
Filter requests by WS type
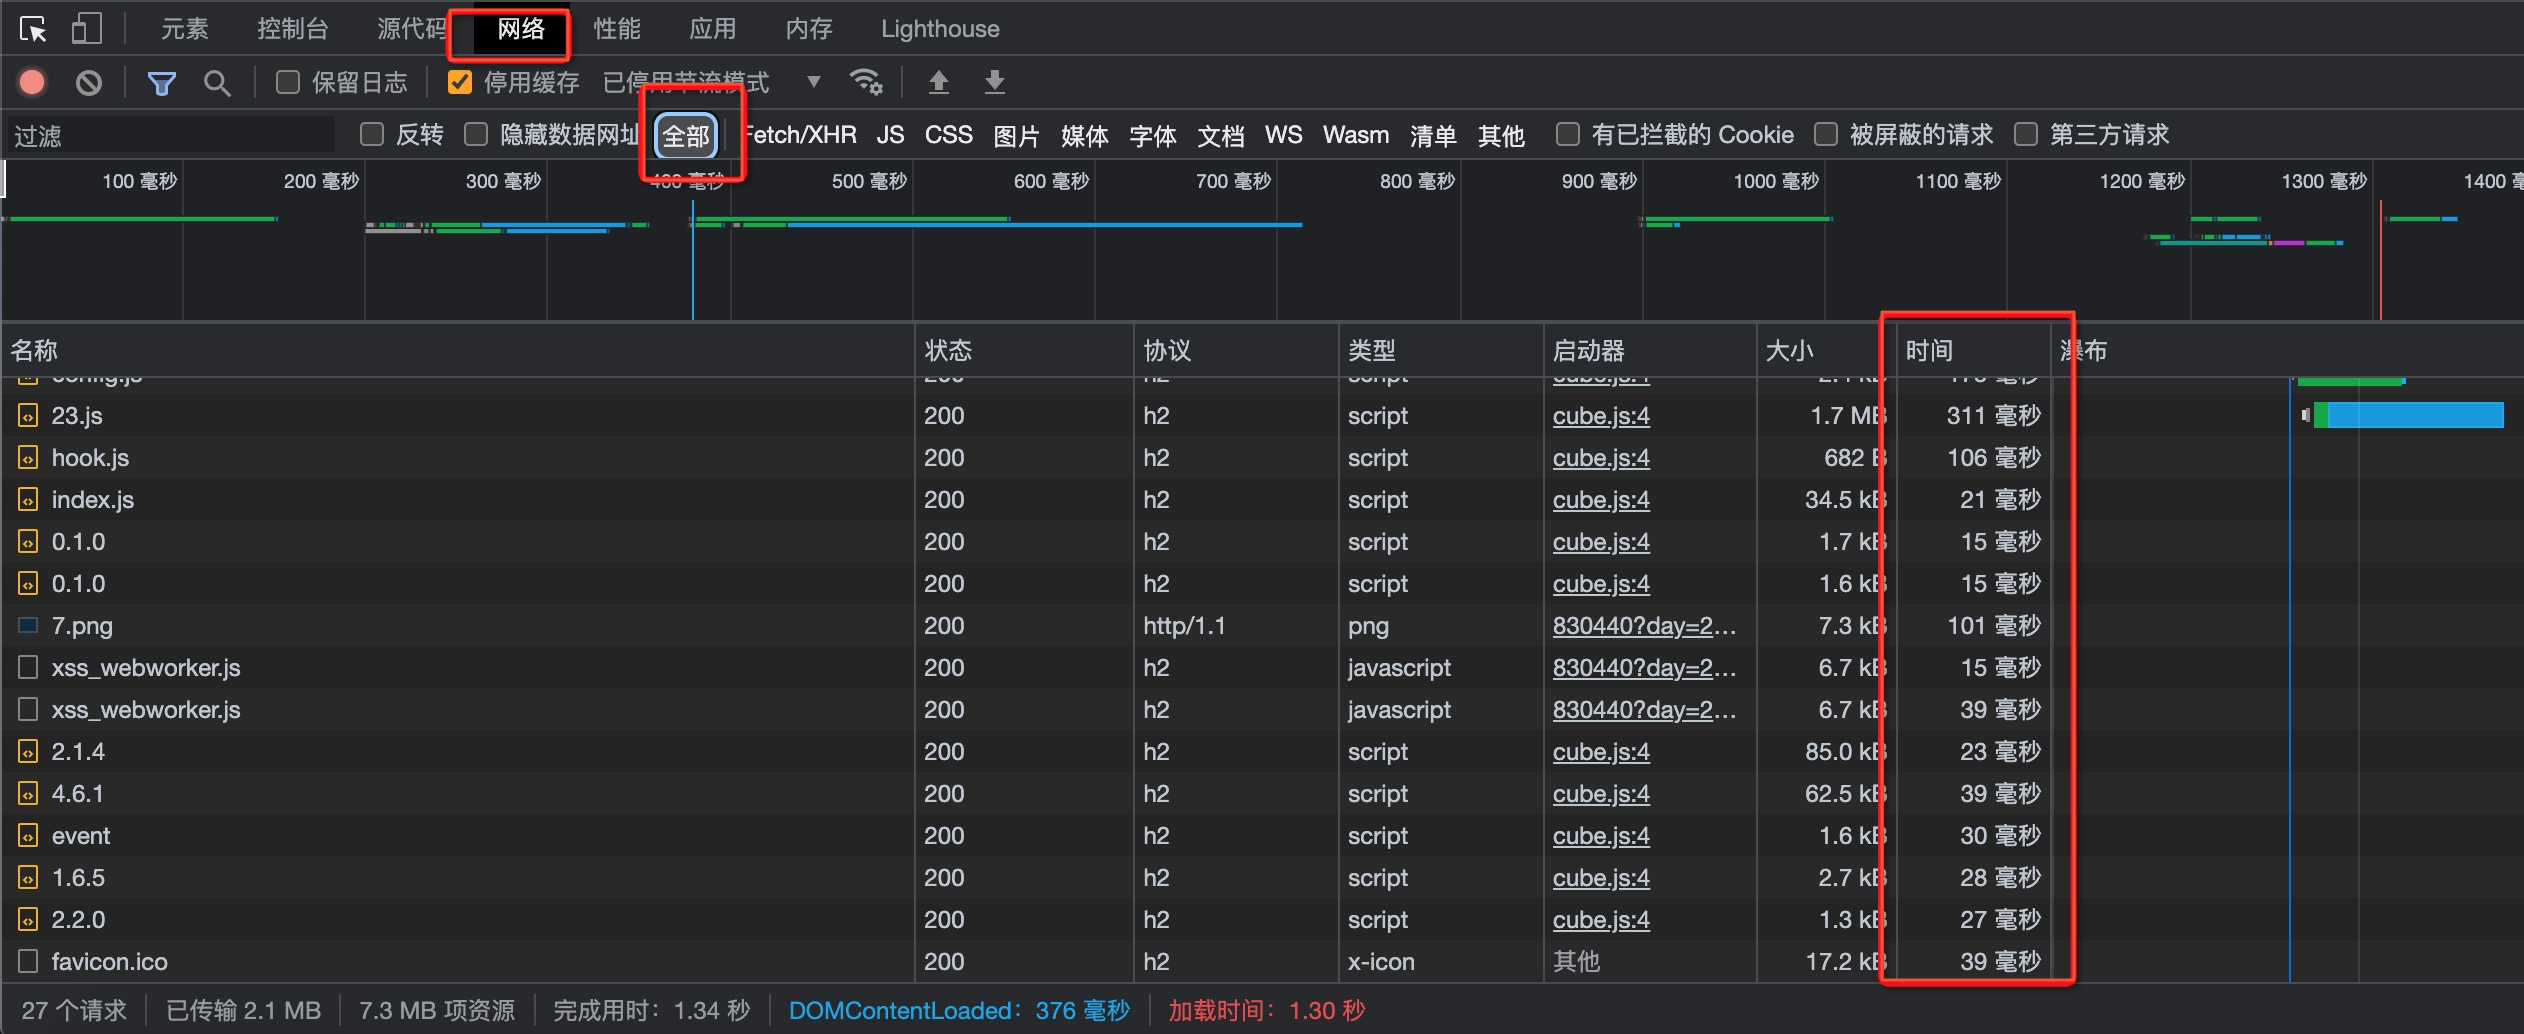[1284, 135]
